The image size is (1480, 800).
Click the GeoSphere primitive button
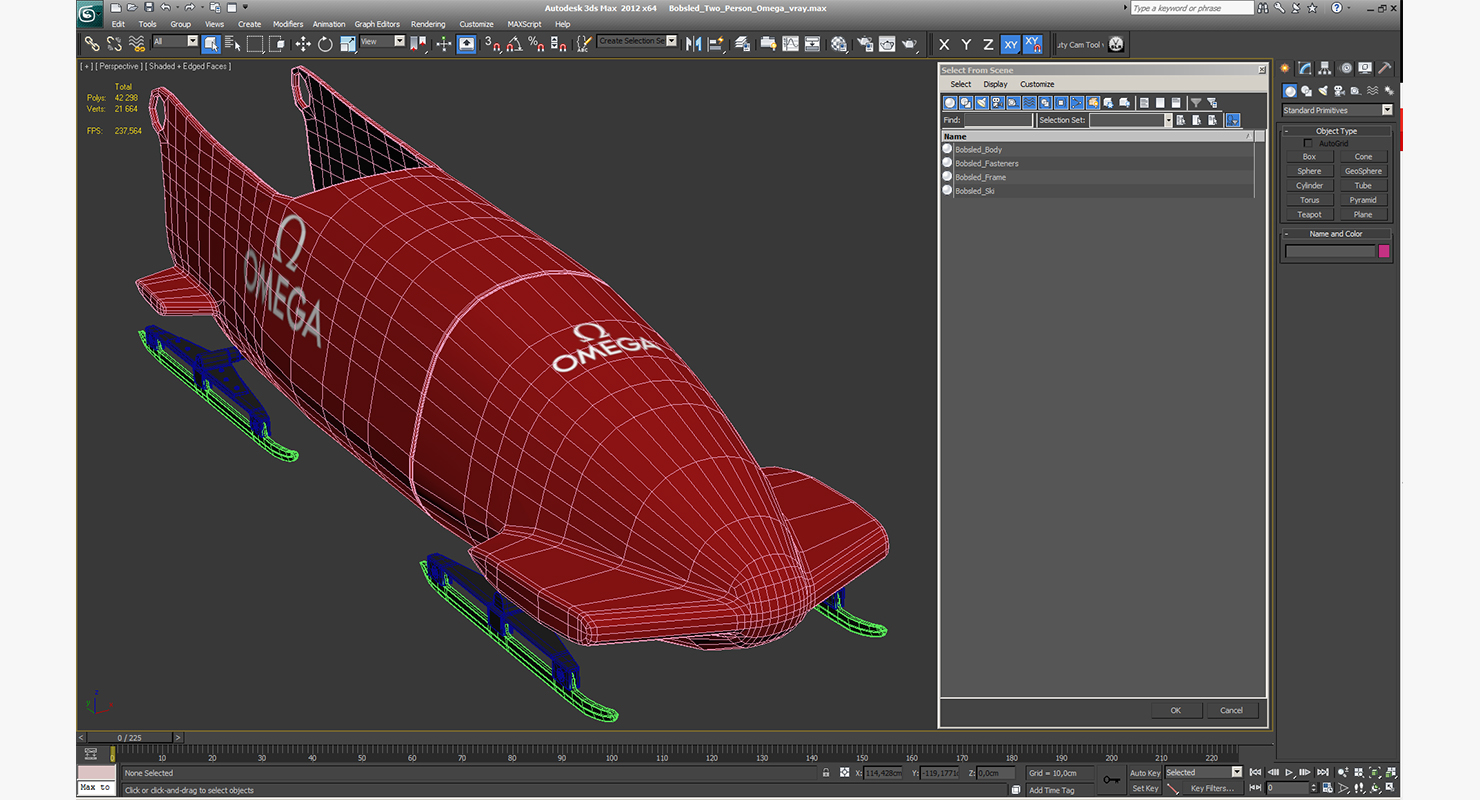coord(1363,171)
